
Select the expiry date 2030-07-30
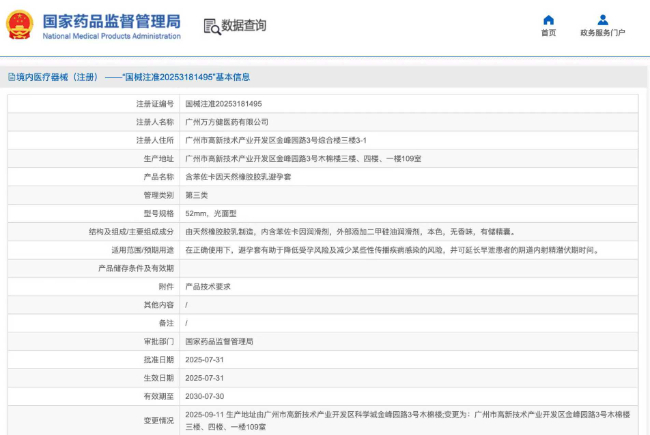pyautogui.click(x=207, y=396)
